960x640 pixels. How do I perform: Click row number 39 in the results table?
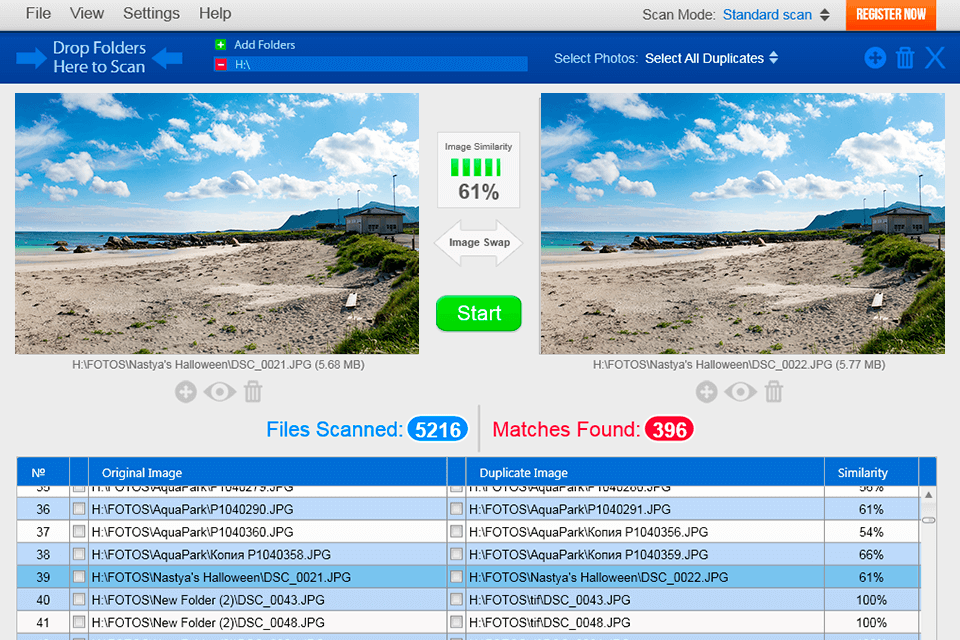point(43,578)
